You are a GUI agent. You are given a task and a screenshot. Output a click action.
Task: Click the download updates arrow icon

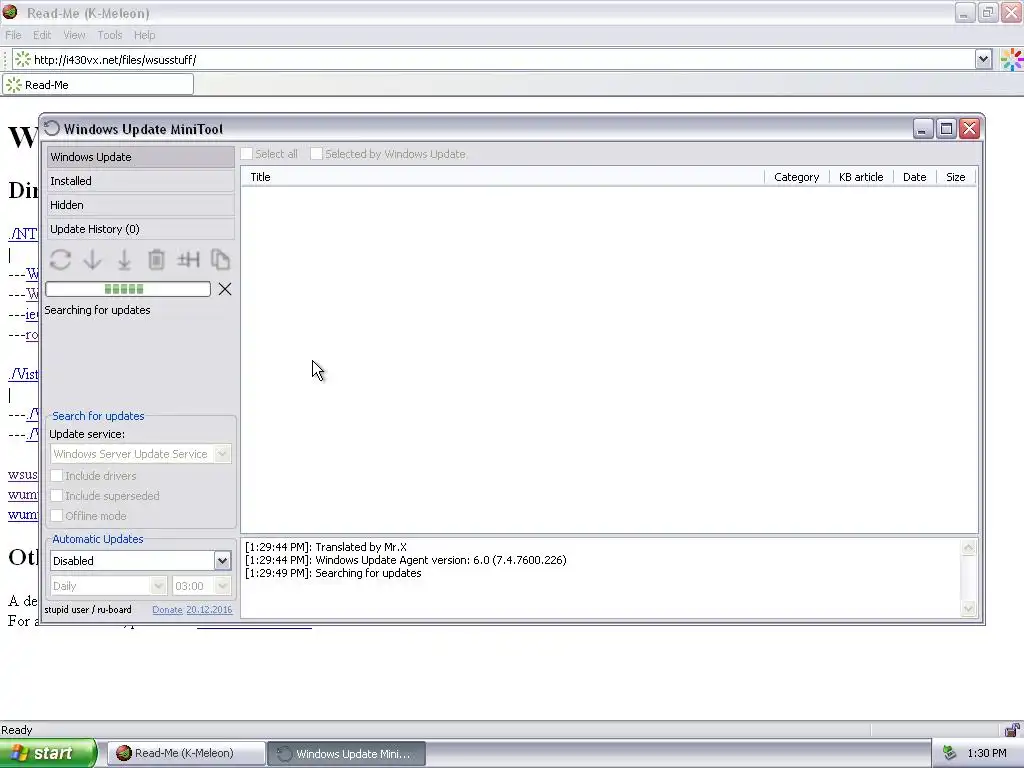pyautogui.click(x=92, y=260)
